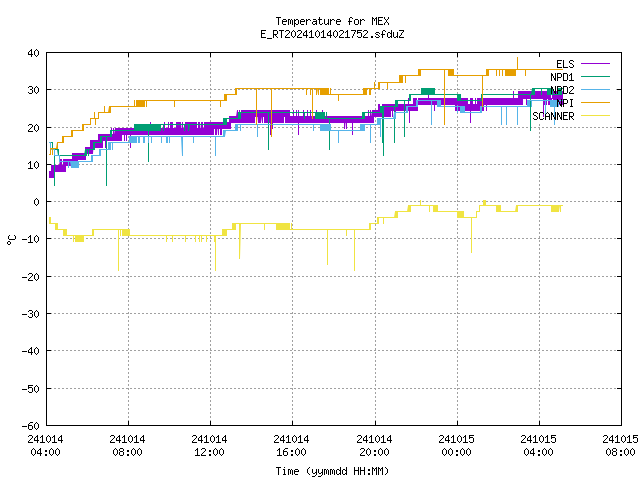This screenshot has height=480, width=640.
Task: Click the file name E_RT20241014021752.sfduZ
Action: pyautogui.click(x=332, y=34)
